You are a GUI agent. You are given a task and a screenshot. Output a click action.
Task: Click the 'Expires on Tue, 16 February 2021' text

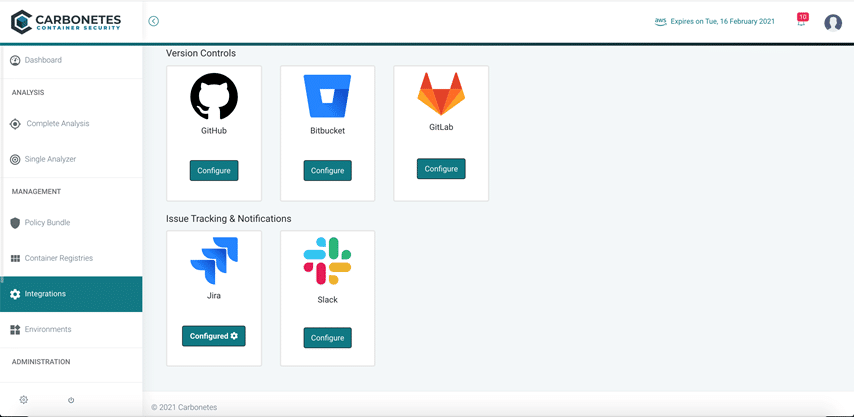point(723,22)
